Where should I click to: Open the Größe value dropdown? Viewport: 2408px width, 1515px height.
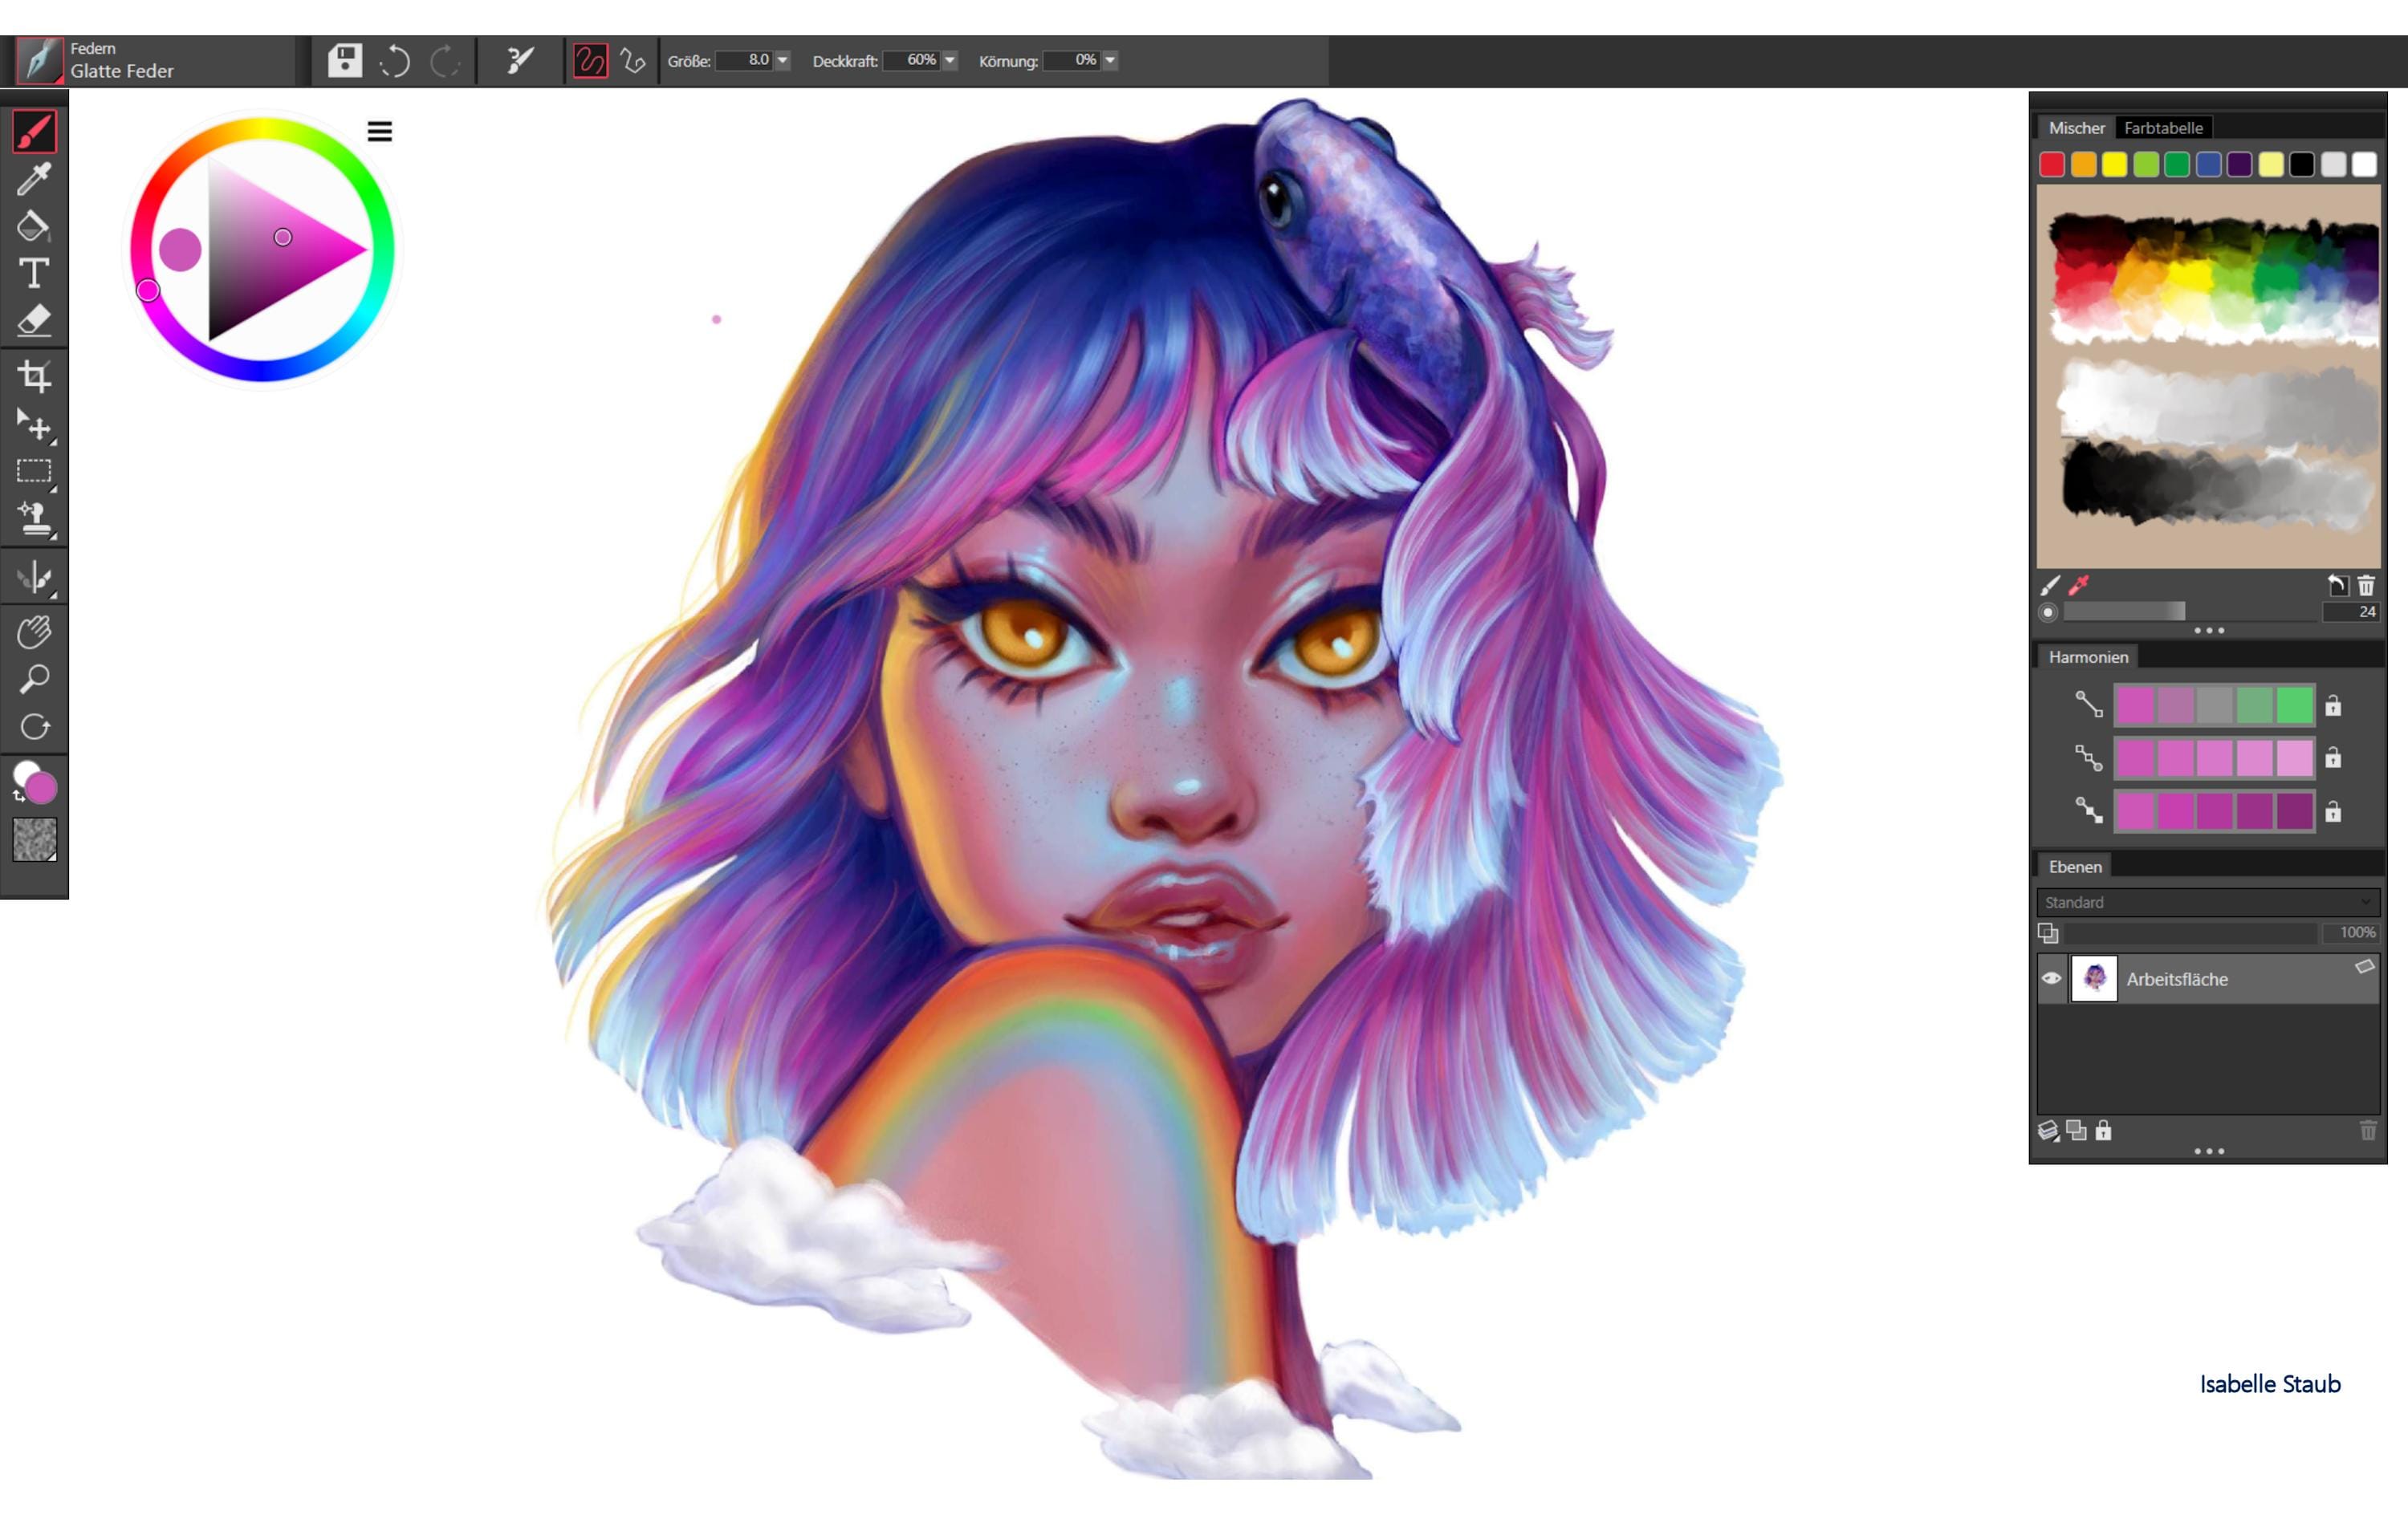point(781,61)
